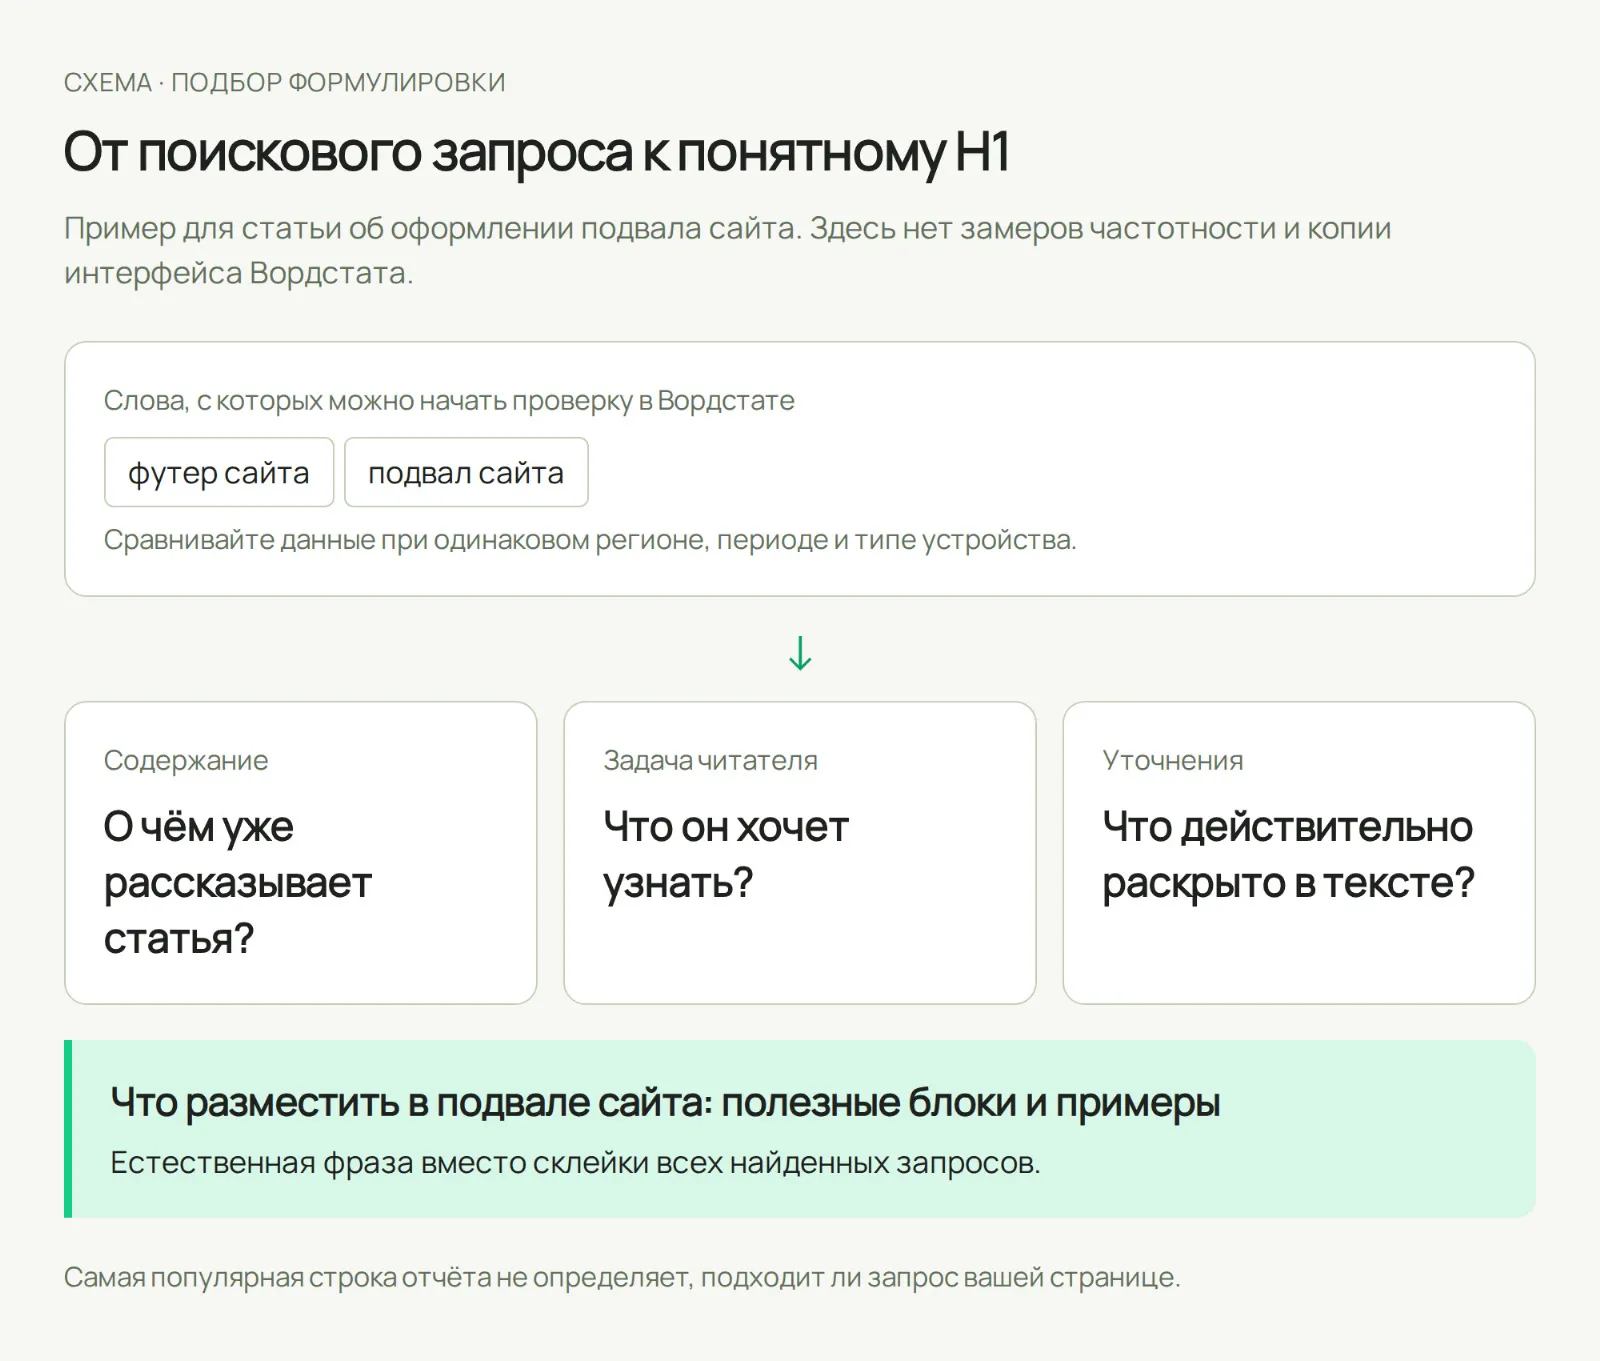Click the question «Что действительно раскрыто в тексте?»
This screenshot has height=1361, width=1600.
coord(1289,854)
